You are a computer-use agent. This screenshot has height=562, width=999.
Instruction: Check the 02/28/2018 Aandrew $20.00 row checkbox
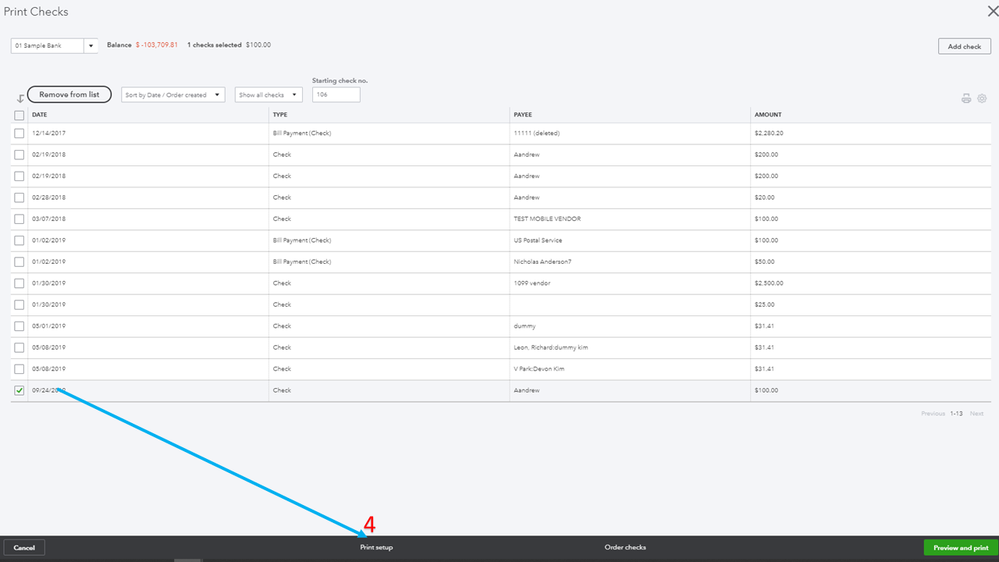[x=19, y=198]
